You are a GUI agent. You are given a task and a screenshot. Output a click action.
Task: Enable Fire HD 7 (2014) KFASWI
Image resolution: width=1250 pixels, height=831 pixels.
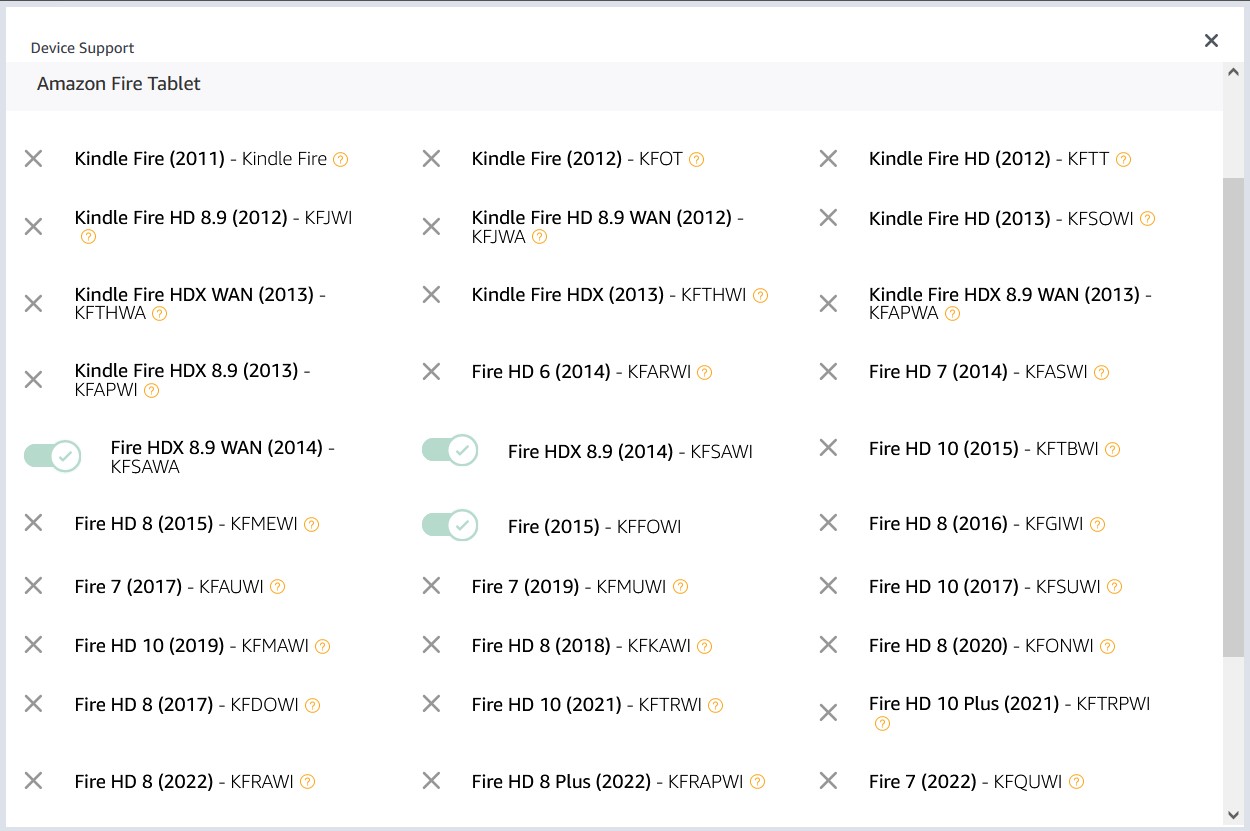pyautogui.click(x=828, y=371)
